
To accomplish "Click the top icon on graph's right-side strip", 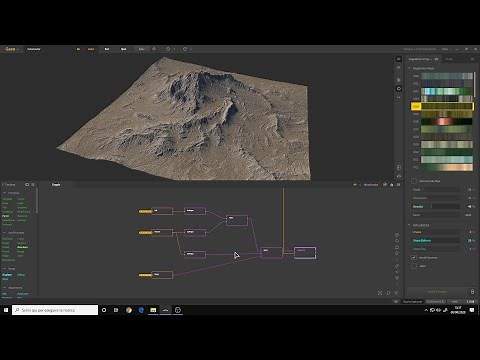I will coord(397,235).
